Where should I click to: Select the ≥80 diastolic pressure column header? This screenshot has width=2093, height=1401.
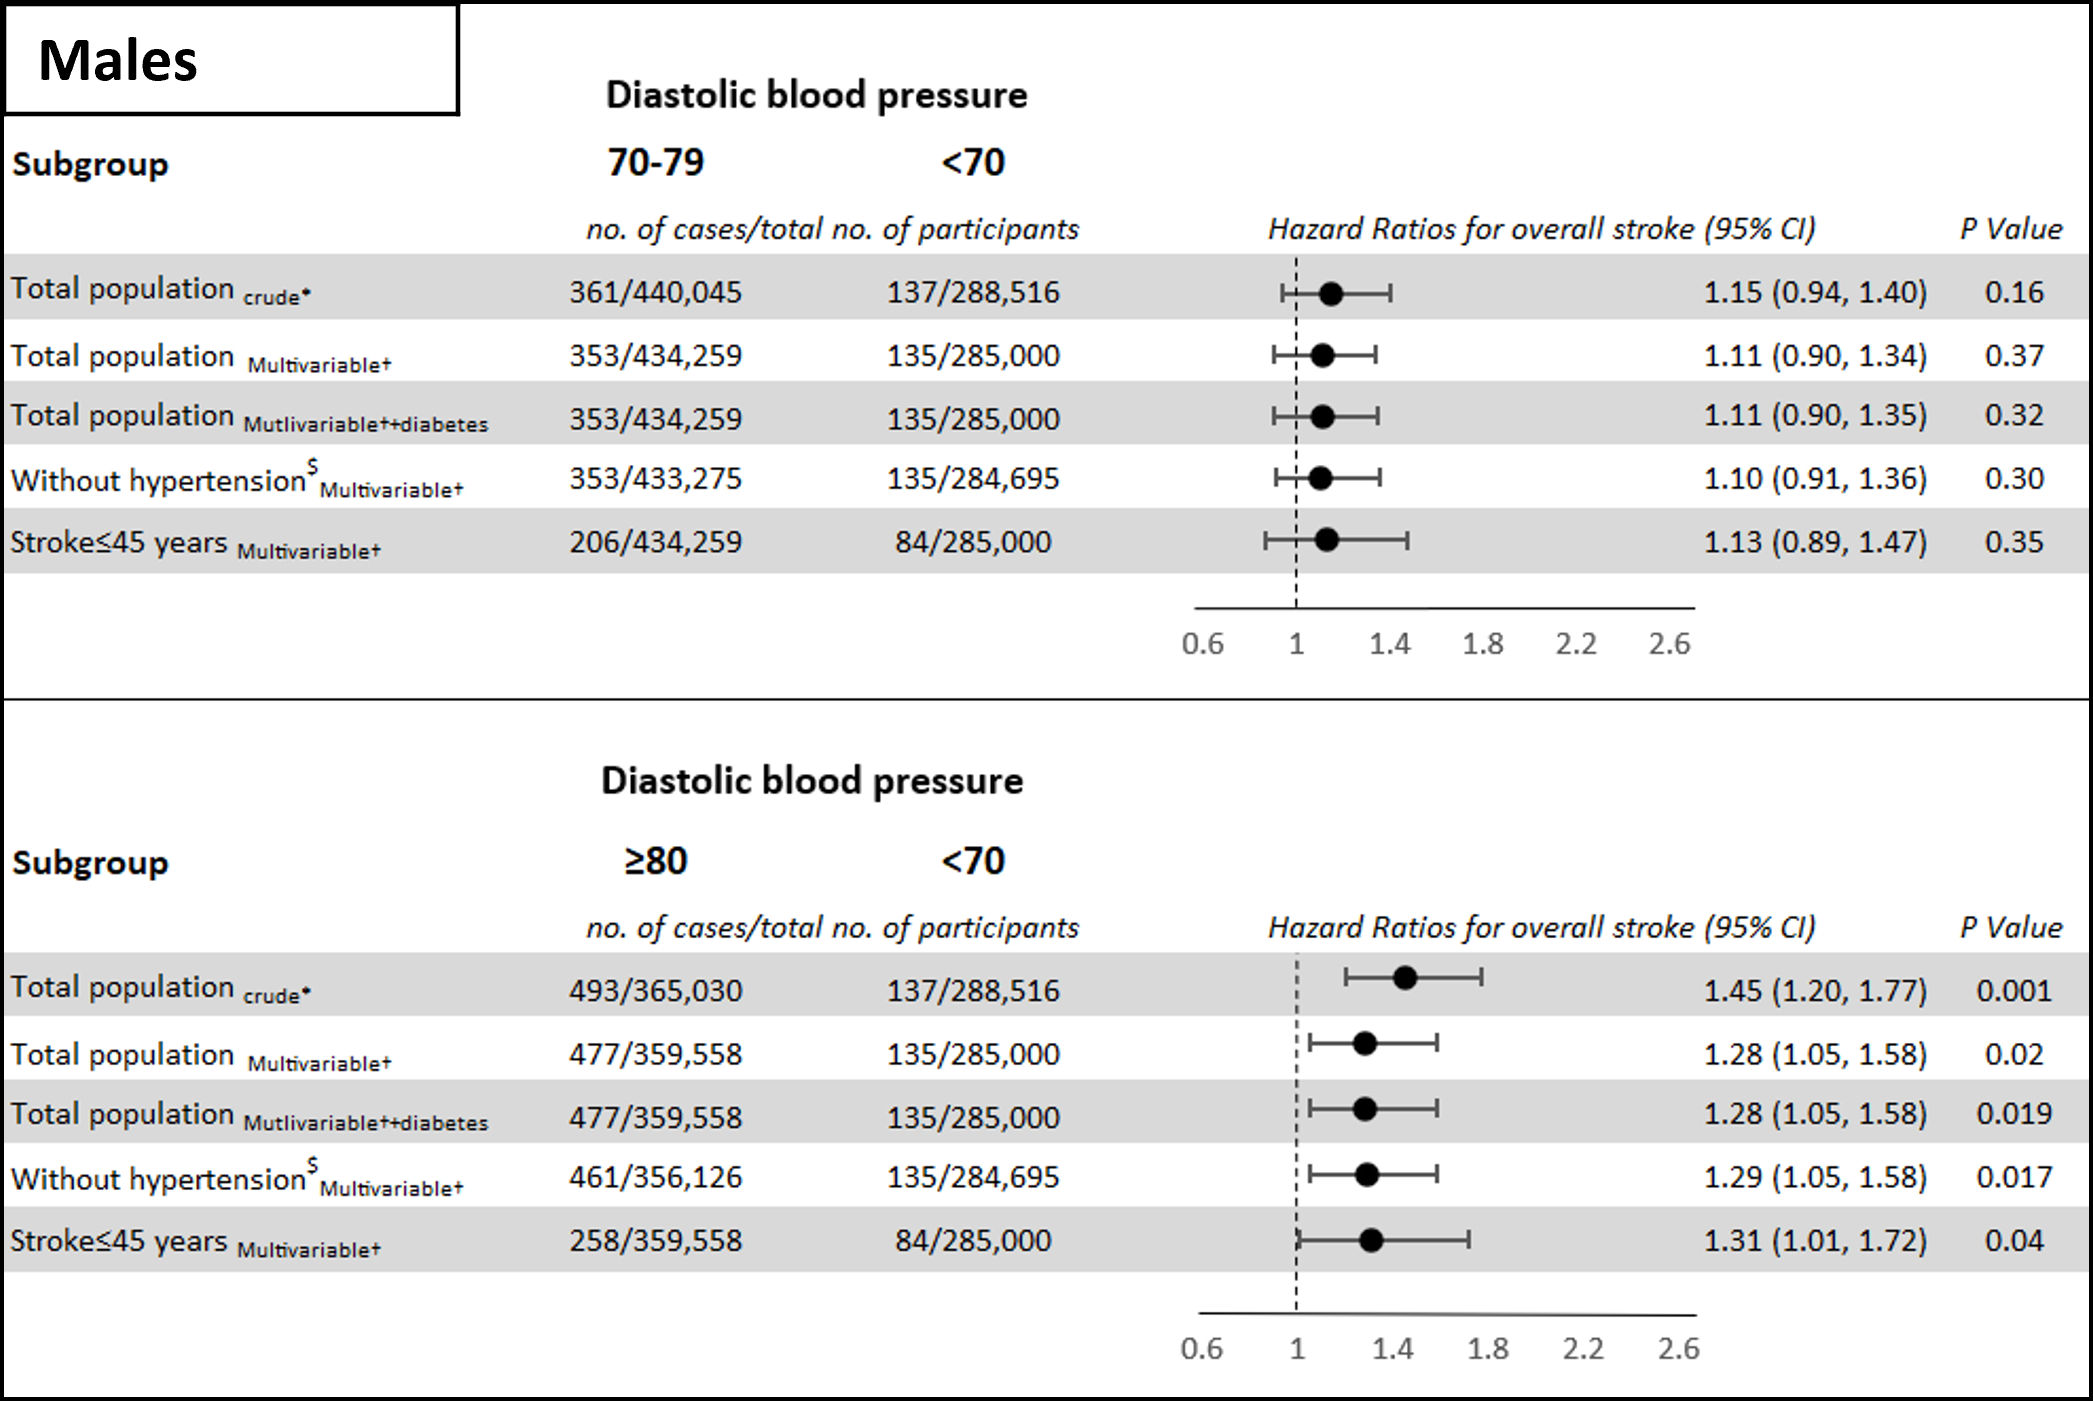click(x=655, y=861)
